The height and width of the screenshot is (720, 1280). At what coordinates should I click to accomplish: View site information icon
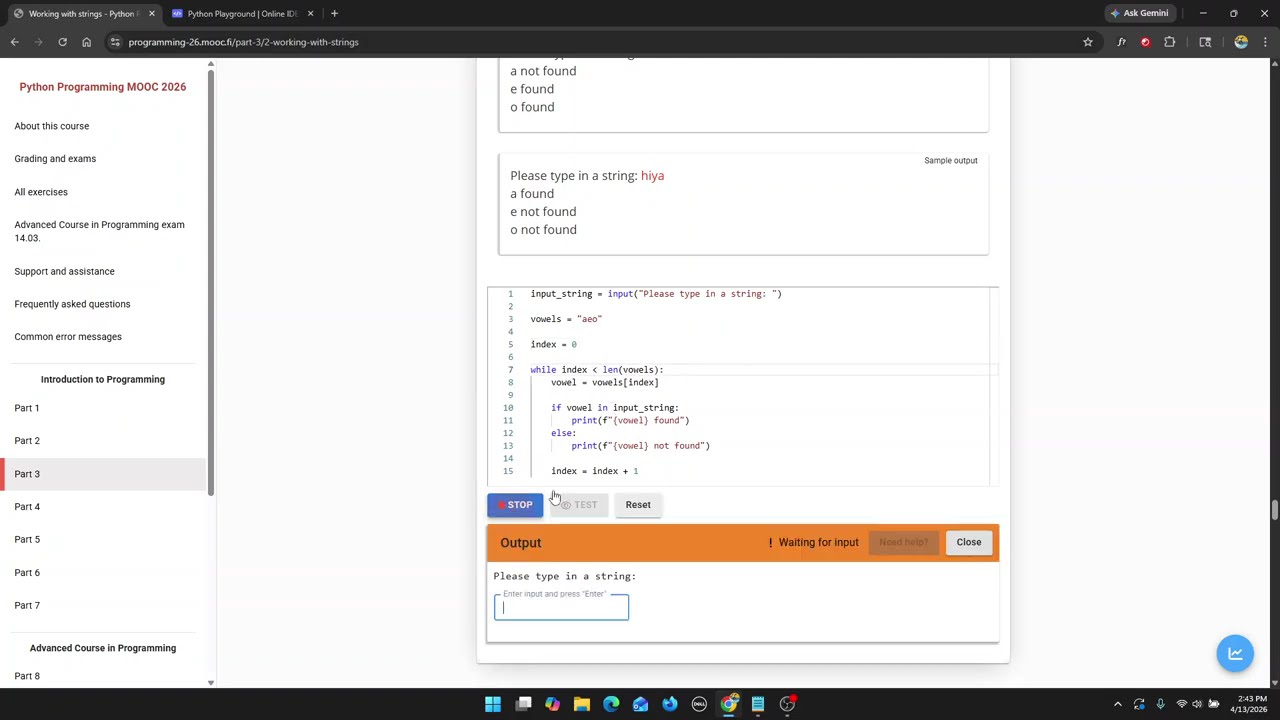(x=115, y=42)
